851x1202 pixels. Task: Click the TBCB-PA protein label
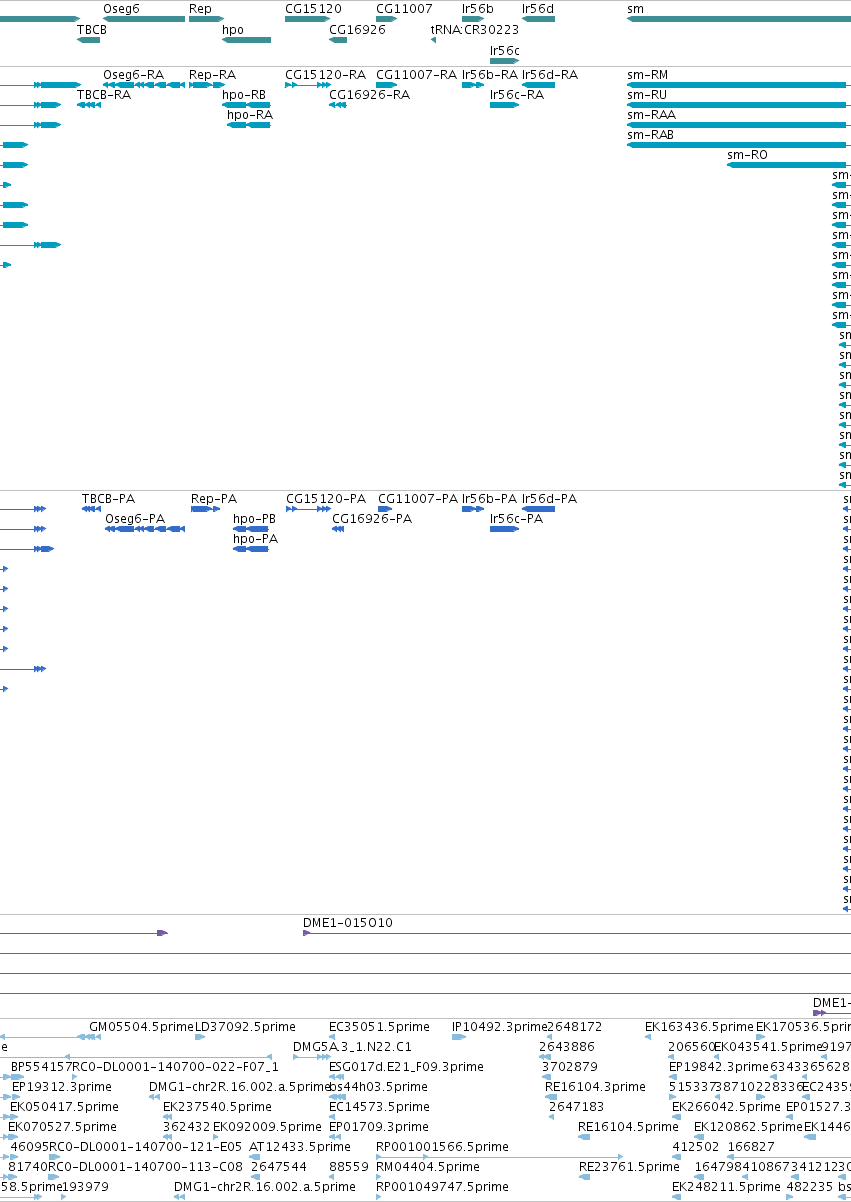pyautogui.click(x=108, y=499)
